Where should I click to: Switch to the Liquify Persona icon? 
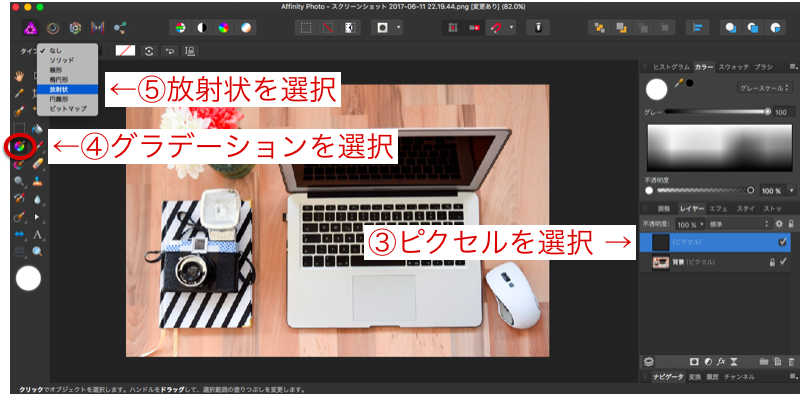click(x=55, y=26)
